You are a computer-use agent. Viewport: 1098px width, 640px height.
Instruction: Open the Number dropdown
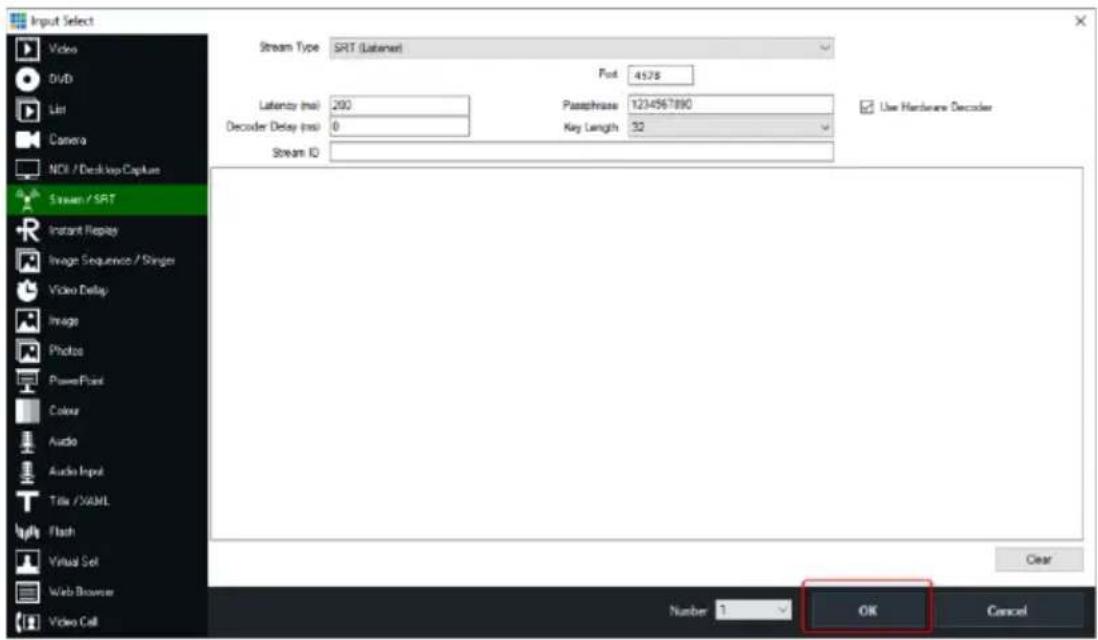753,611
